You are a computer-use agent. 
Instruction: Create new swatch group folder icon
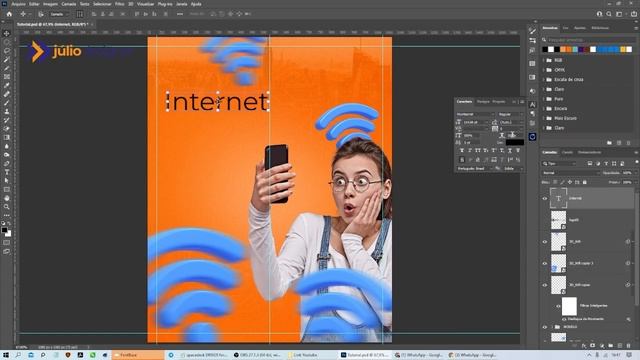[x=609, y=143]
